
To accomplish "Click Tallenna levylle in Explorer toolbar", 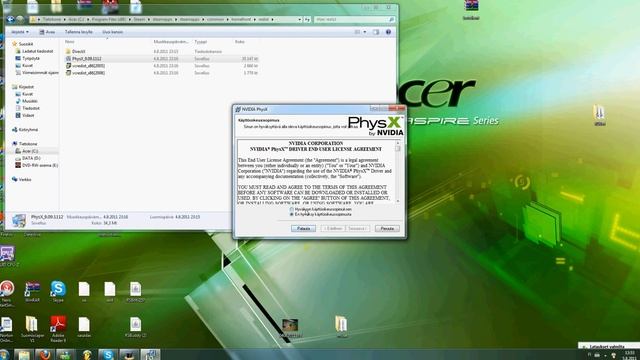I will pyautogui.click(x=78, y=32).
